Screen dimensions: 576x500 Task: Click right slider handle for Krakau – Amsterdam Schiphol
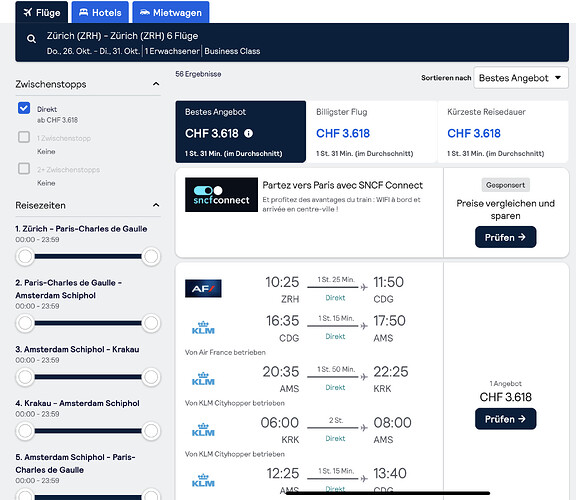point(151,431)
